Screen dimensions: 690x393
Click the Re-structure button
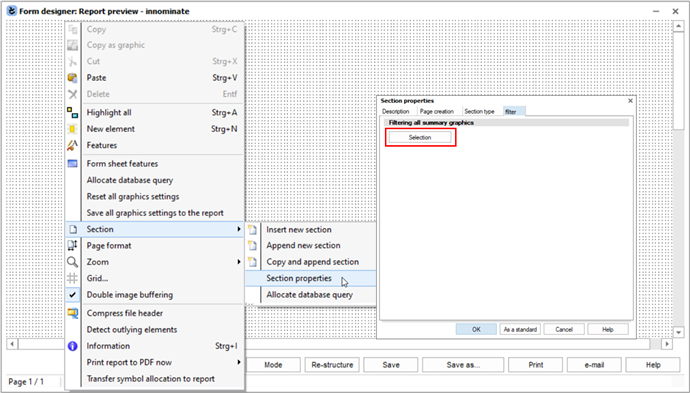pyautogui.click(x=332, y=365)
